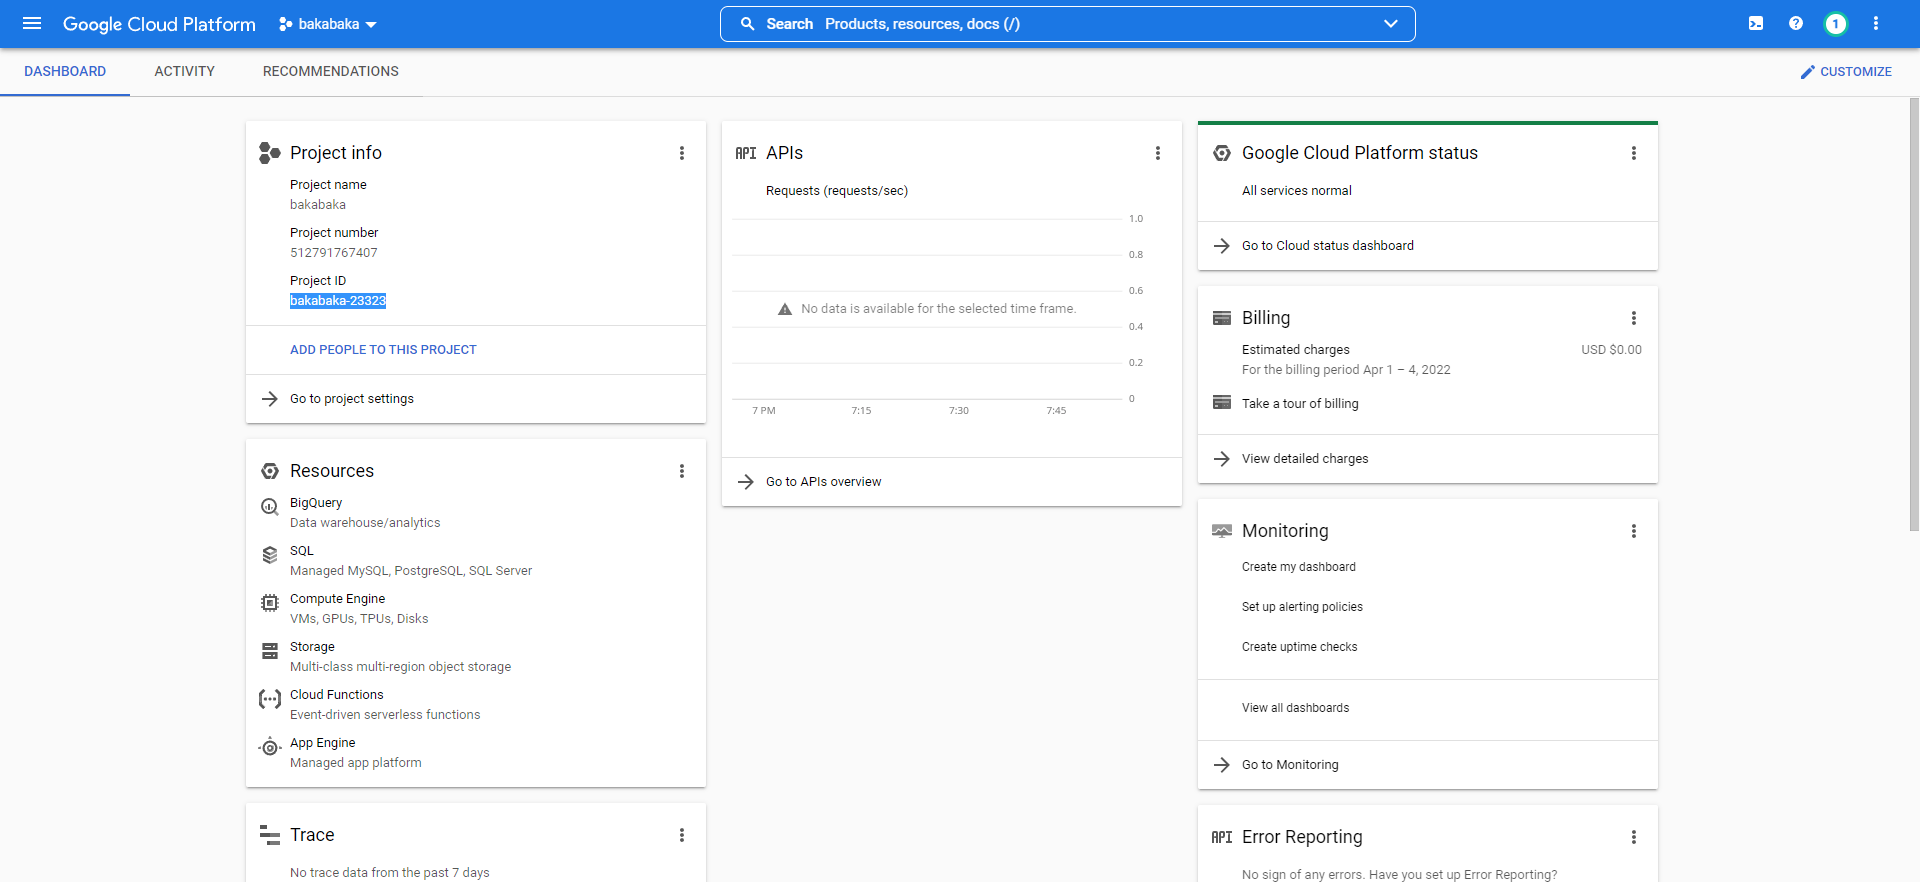This screenshot has height=882, width=1920.
Task: Open Take a tour of billing
Action: (x=1300, y=404)
